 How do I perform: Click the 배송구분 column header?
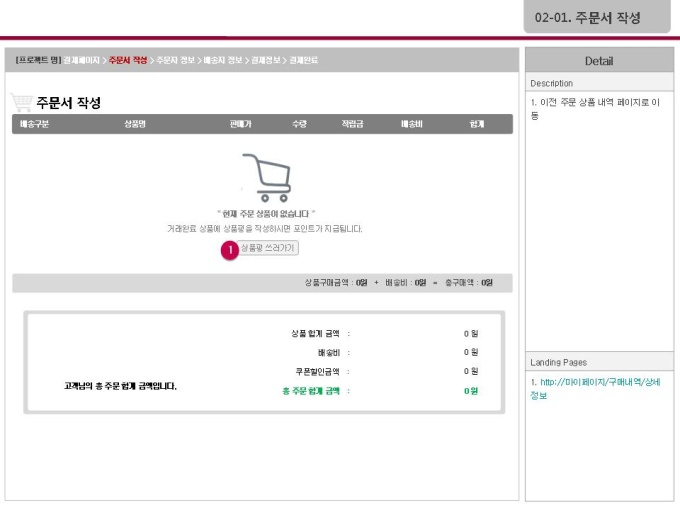pos(35,125)
